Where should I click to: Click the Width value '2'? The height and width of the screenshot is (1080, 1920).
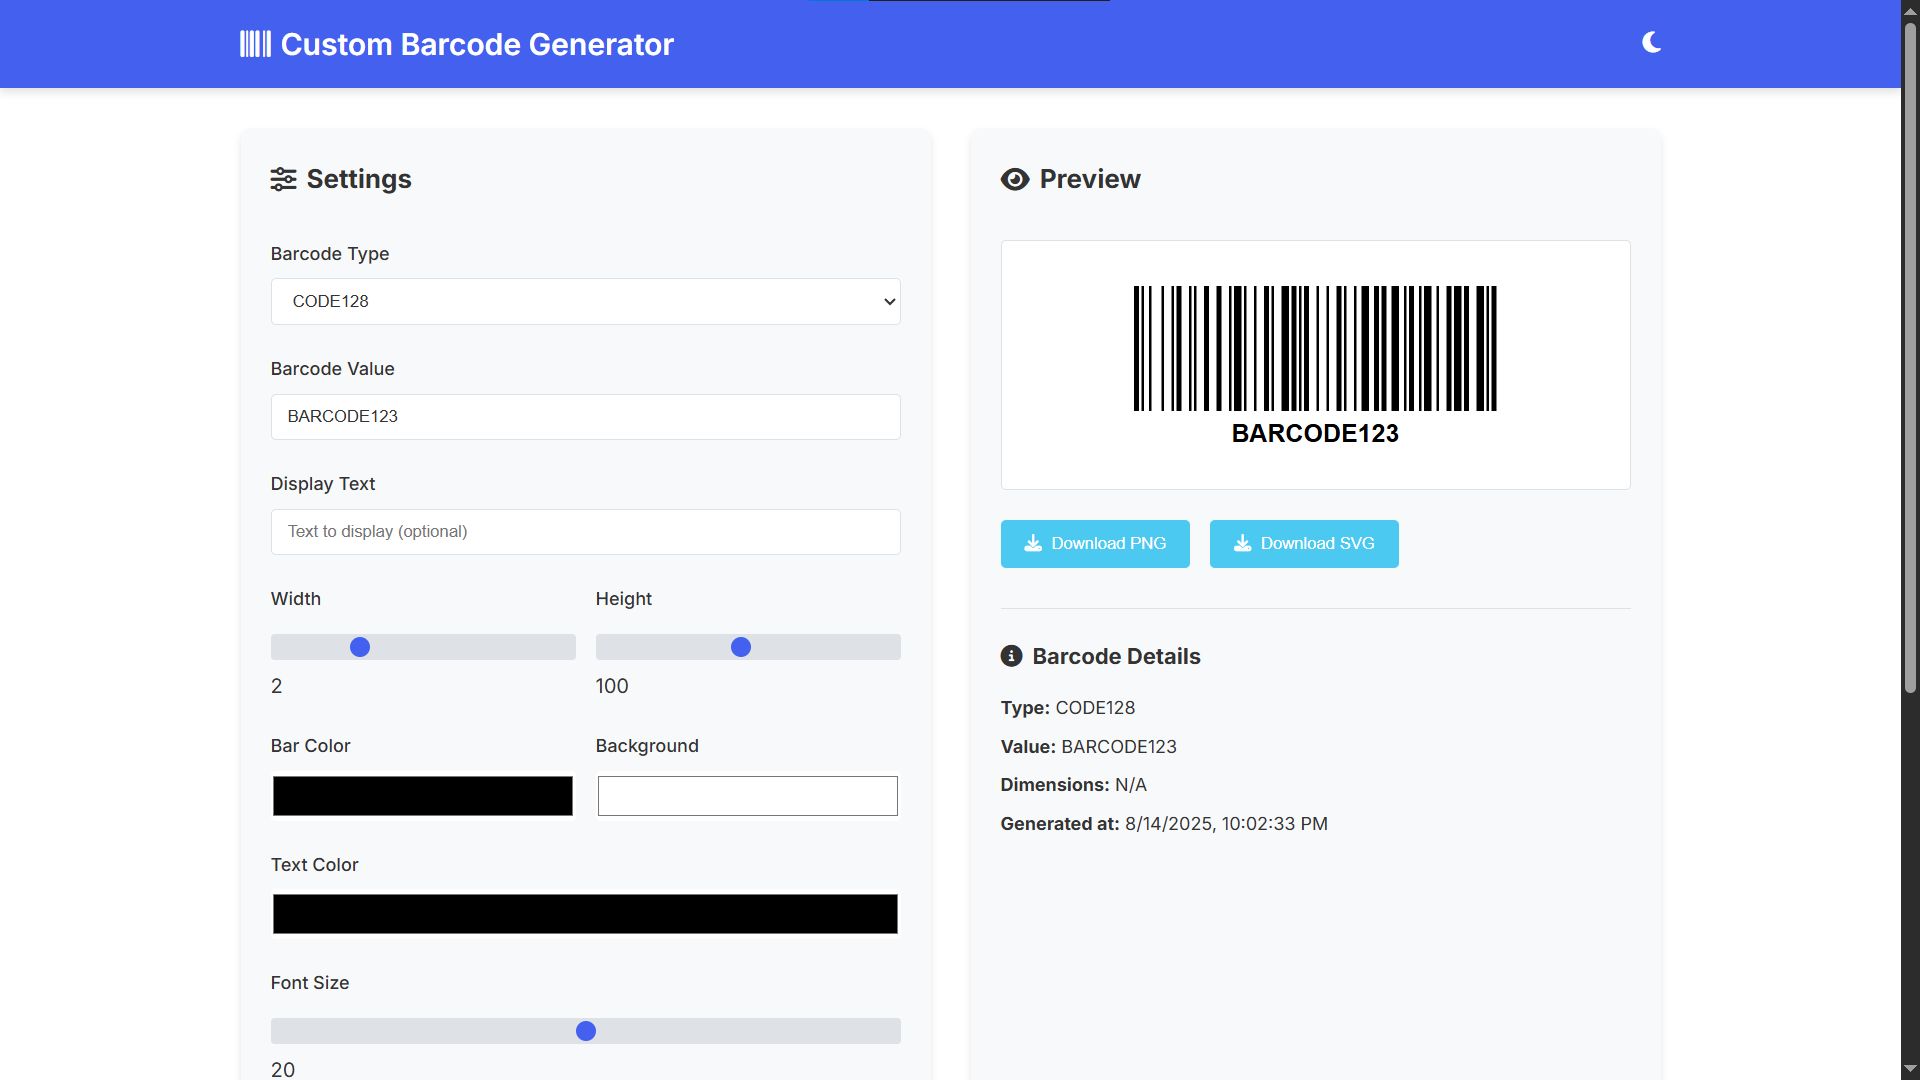(x=277, y=686)
